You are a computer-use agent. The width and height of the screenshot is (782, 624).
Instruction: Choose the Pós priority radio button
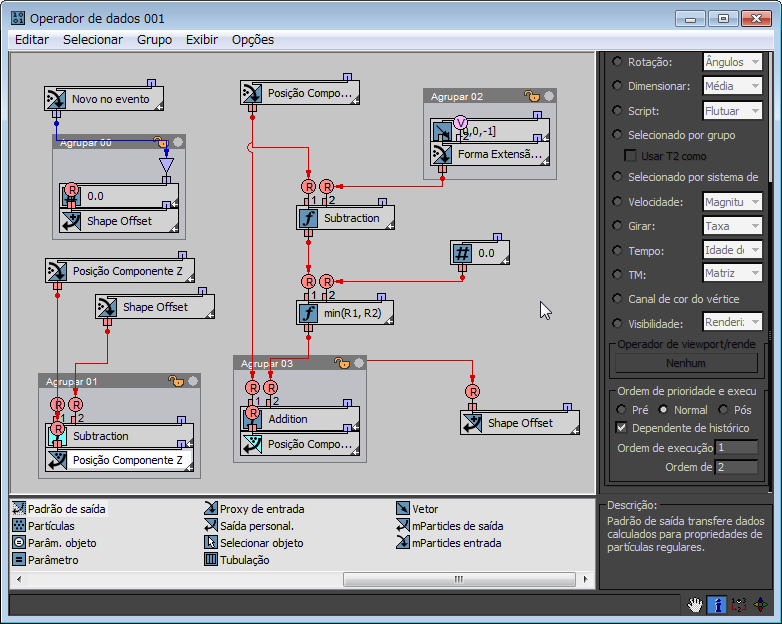click(723, 410)
